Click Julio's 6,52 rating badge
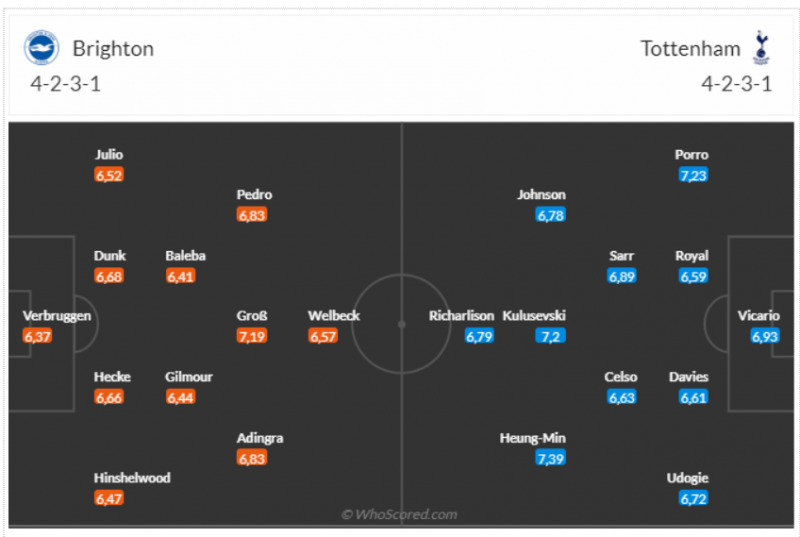Image resolution: width=800 pixels, height=537 pixels. pyautogui.click(x=109, y=175)
